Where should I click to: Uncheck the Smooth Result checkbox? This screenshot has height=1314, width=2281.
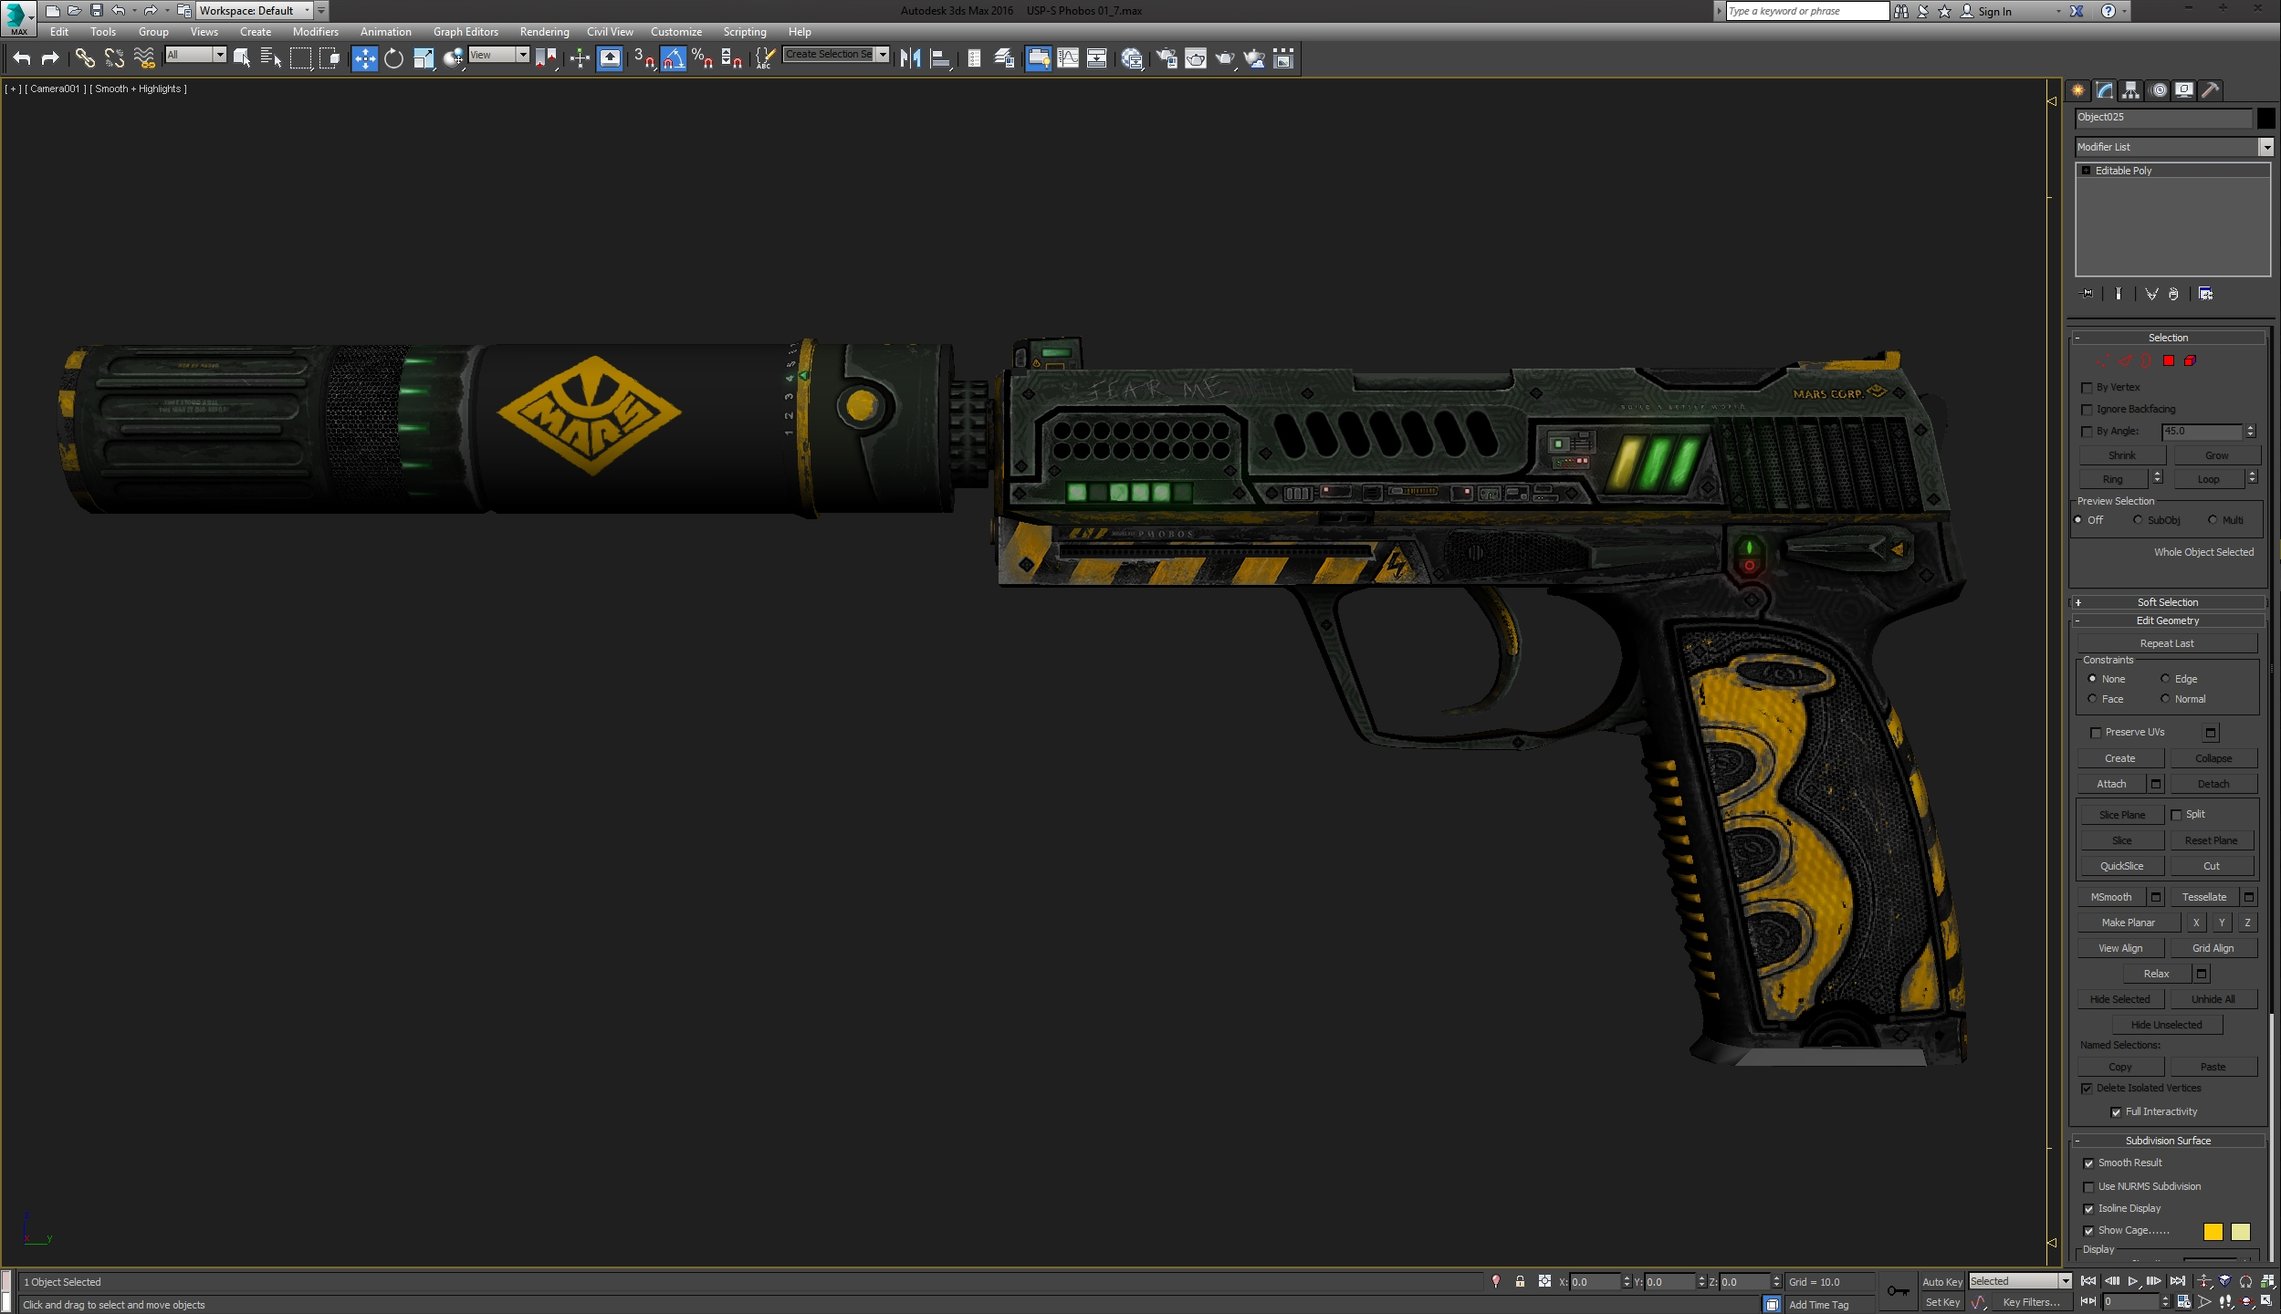tap(2088, 1164)
